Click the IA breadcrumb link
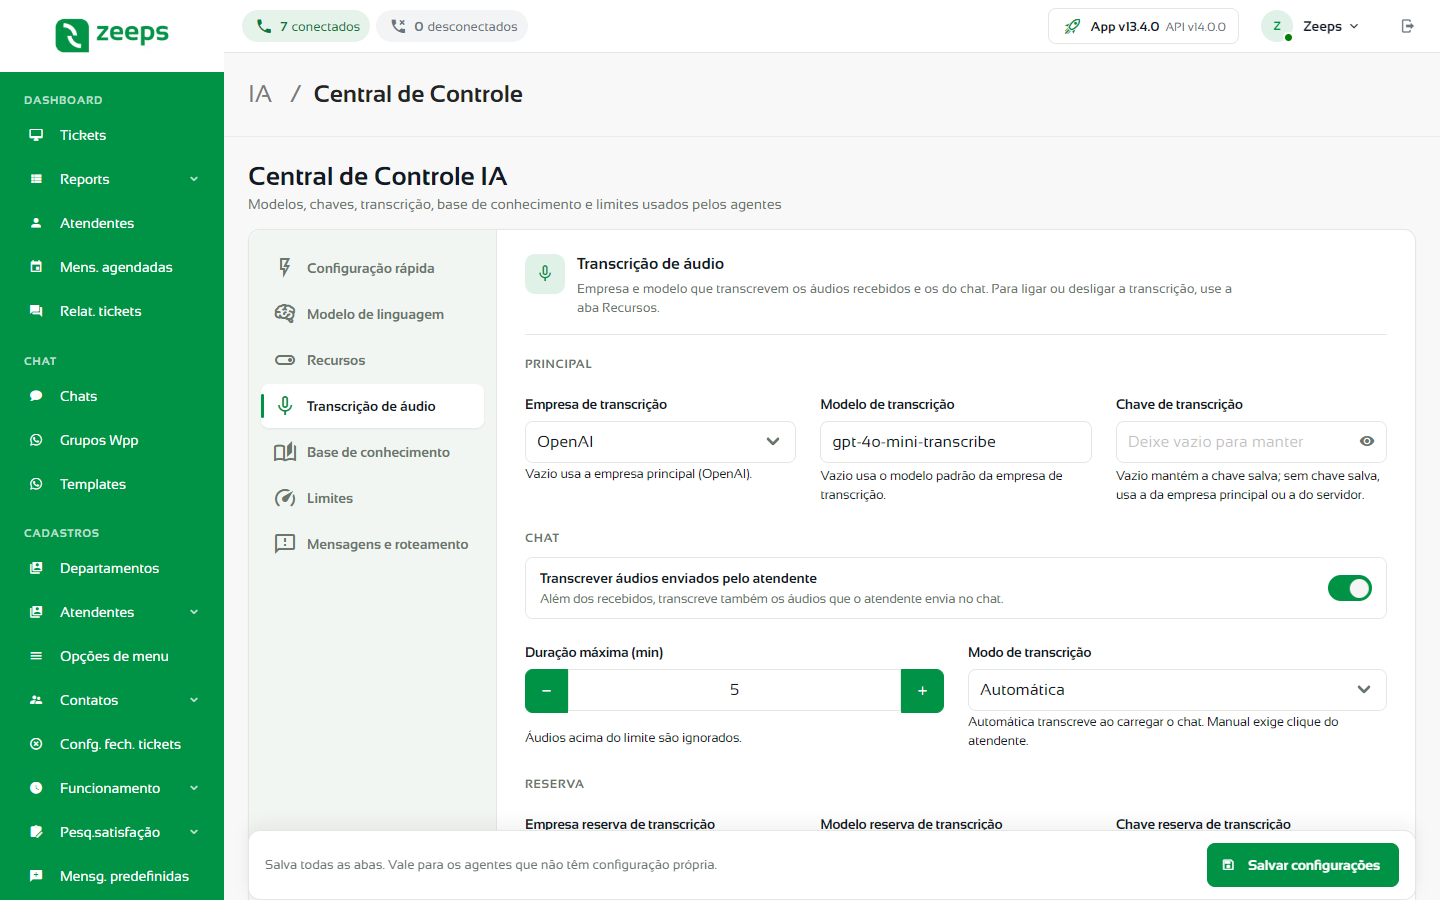Screen dimensions: 1440x900 pyautogui.click(x=260, y=94)
